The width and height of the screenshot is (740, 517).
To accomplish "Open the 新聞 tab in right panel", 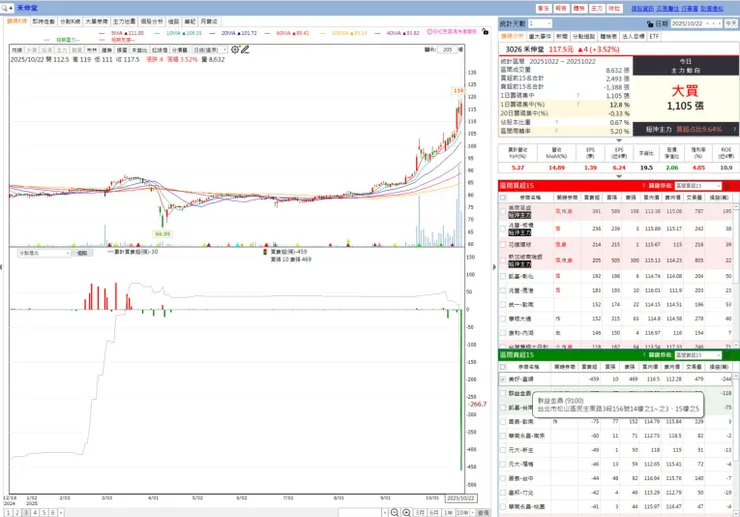I will point(562,36).
